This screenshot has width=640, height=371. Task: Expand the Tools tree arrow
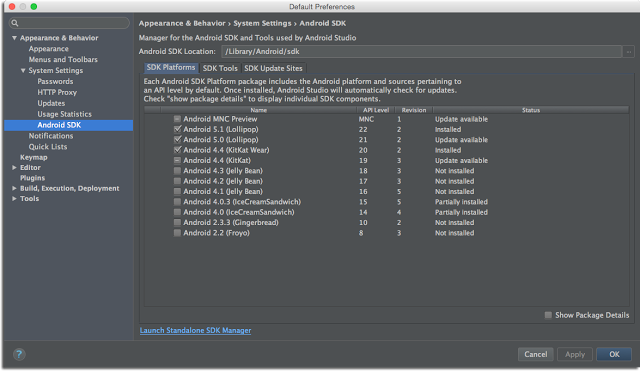14,199
